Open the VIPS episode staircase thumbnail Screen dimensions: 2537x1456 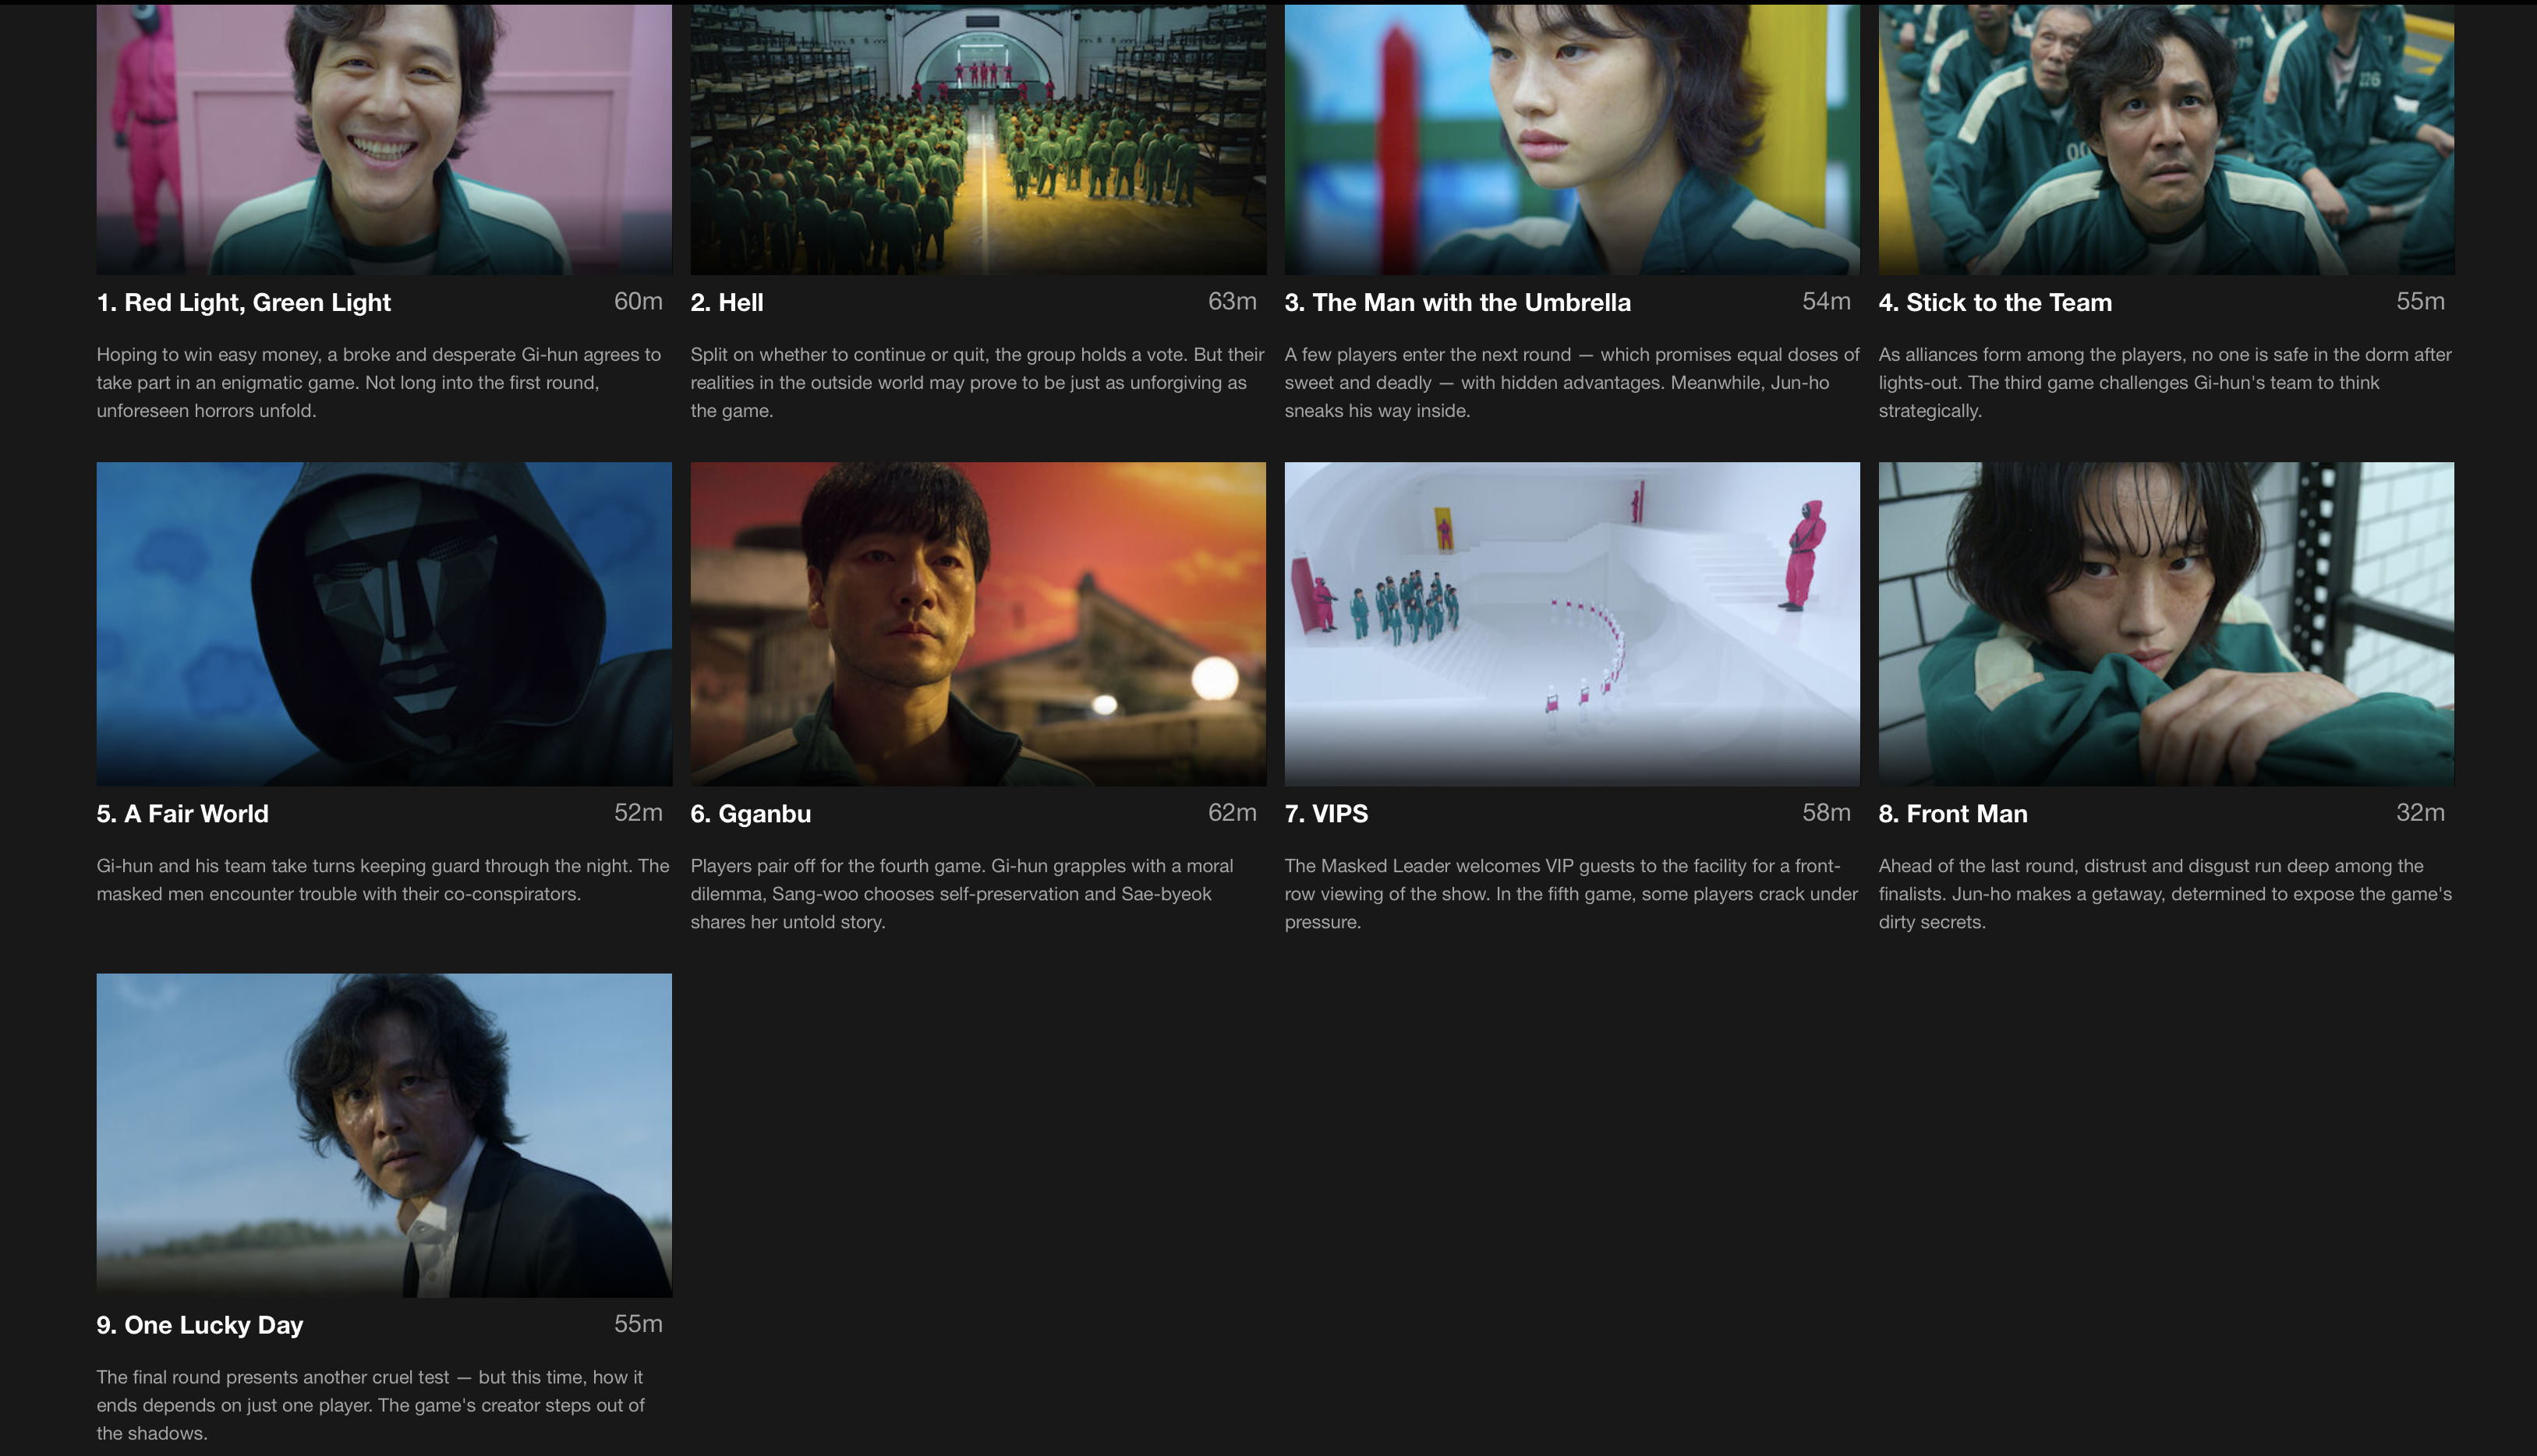coord(1572,623)
